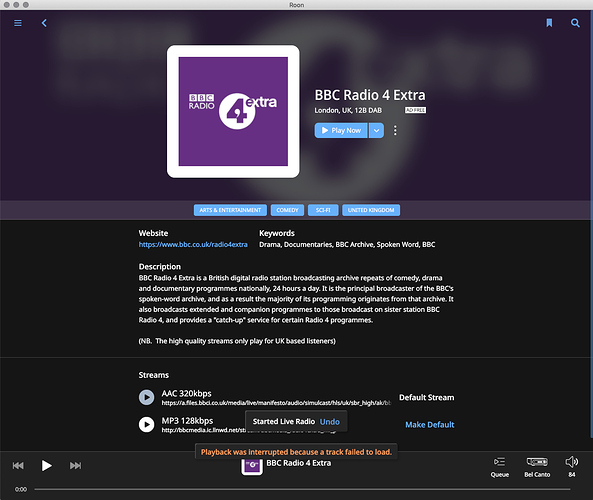This screenshot has height=500, width=593.
Task: Play the AAC 320kbps stream
Action: [146, 398]
